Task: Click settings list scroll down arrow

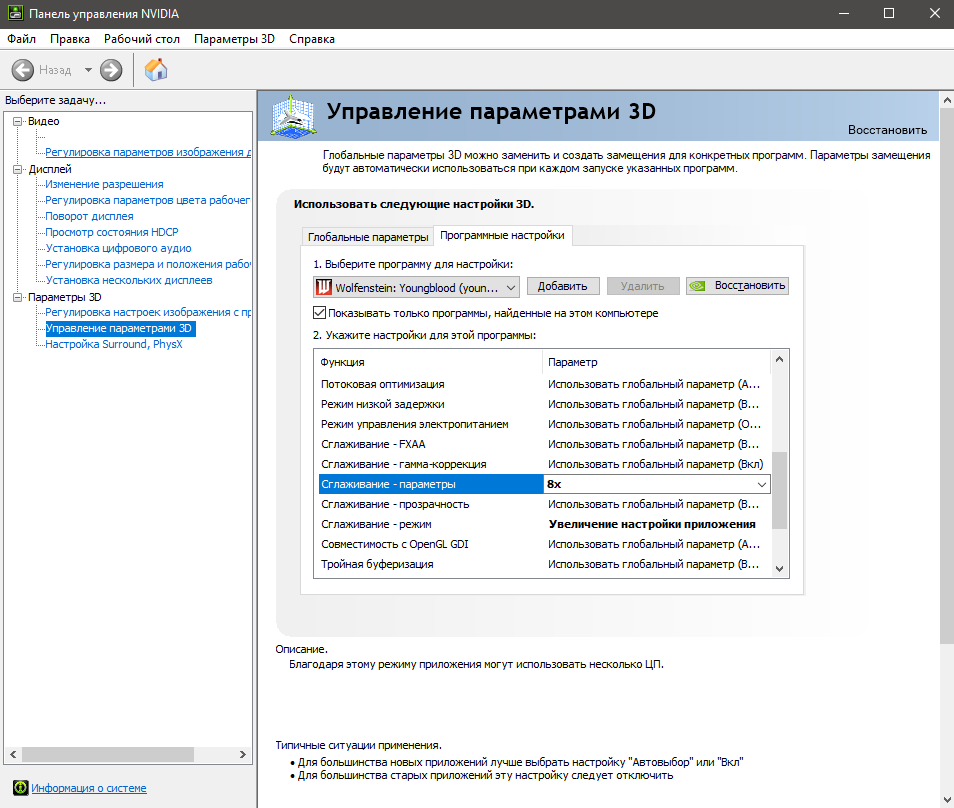Action: tap(779, 569)
